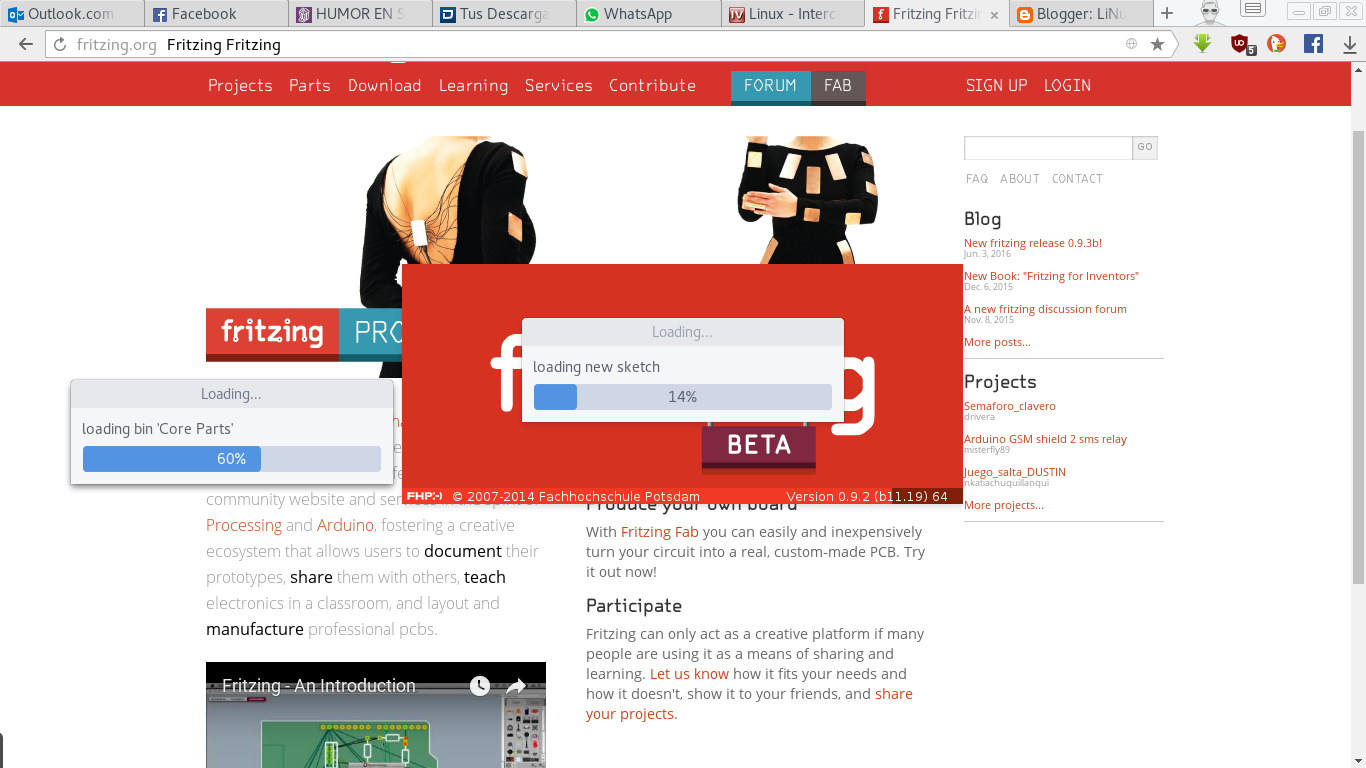This screenshot has width=1366, height=768.
Task: Switch to the Linux - Interc tab
Action: (792, 14)
